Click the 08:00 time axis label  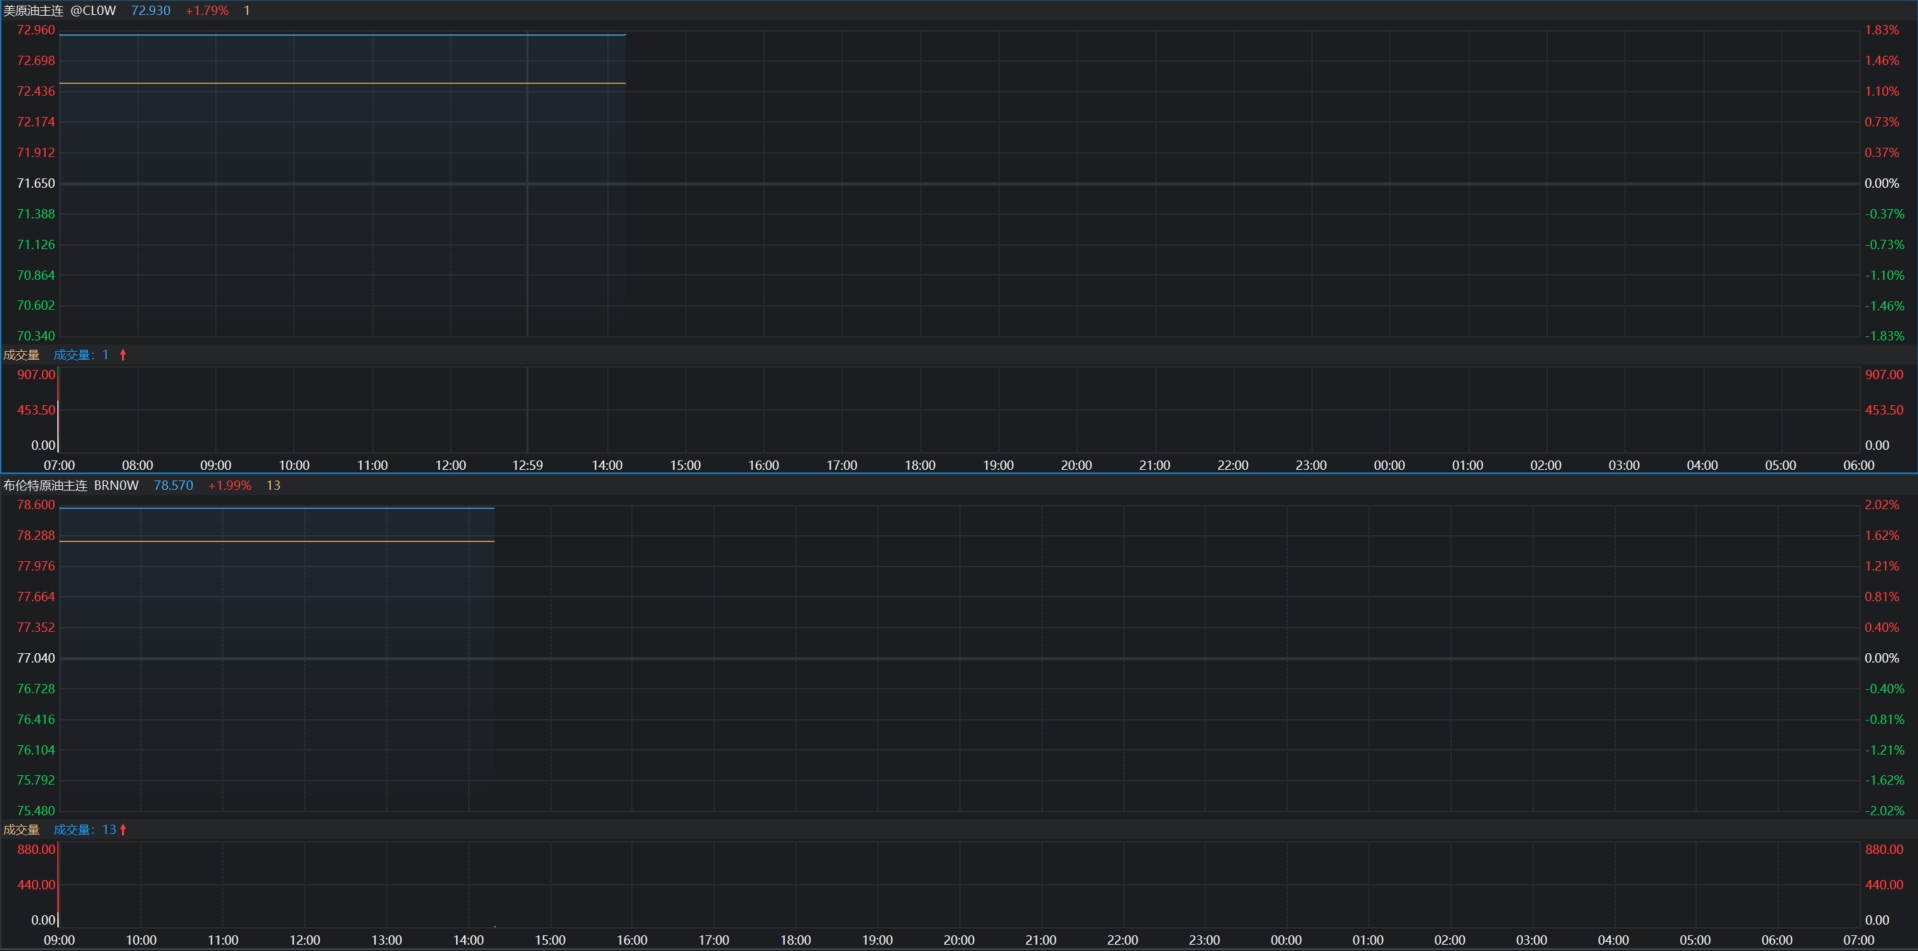[x=138, y=465]
